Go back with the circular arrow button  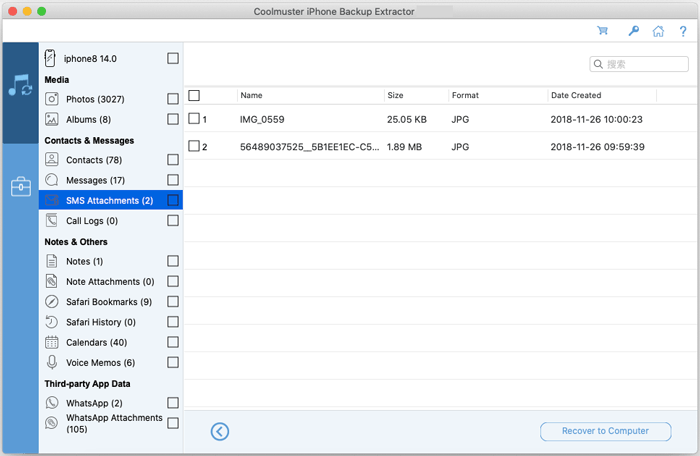pyautogui.click(x=220, y=431)
